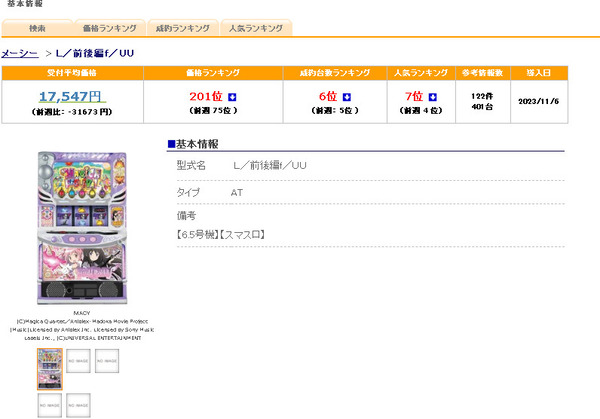This screenshot has width=600, height=419.
Task: Open the 検索 tab
Action: [37, 28]
